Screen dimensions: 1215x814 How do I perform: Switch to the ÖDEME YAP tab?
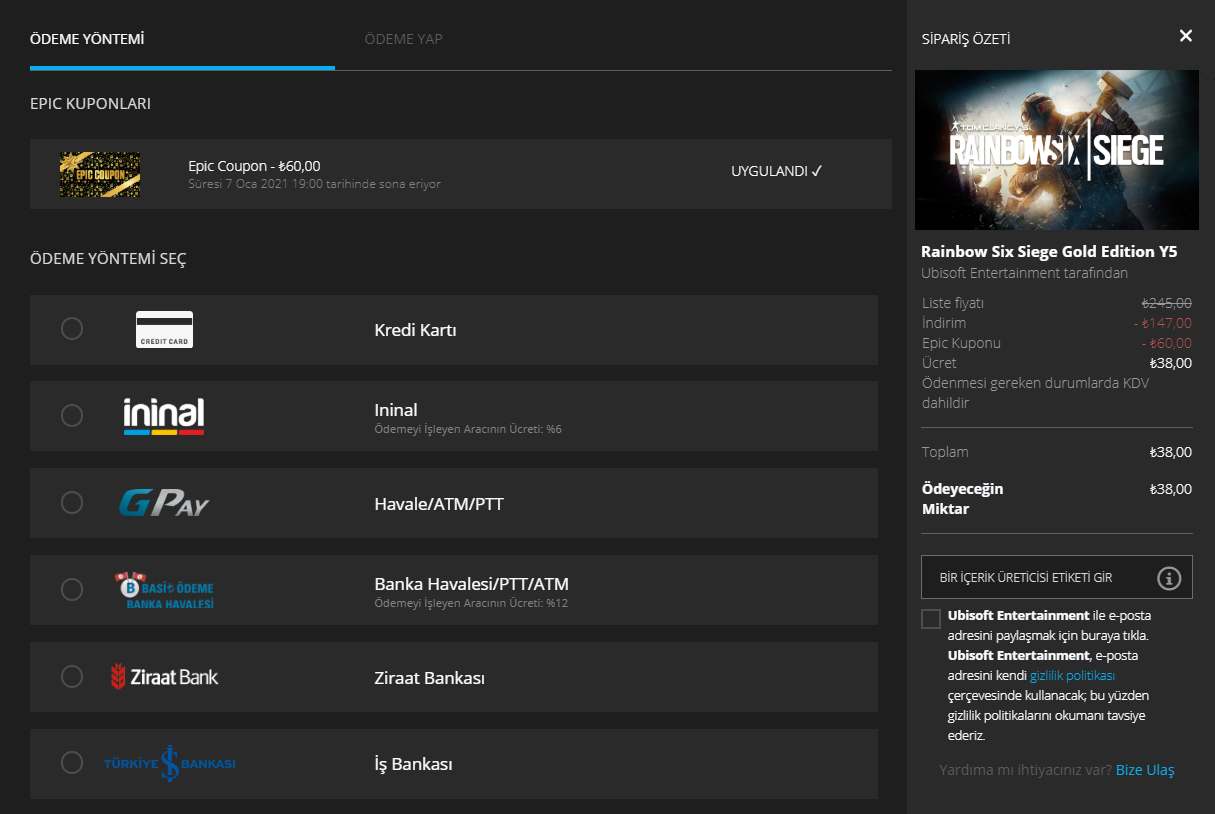pyautogui.click(x=403, y=39)
